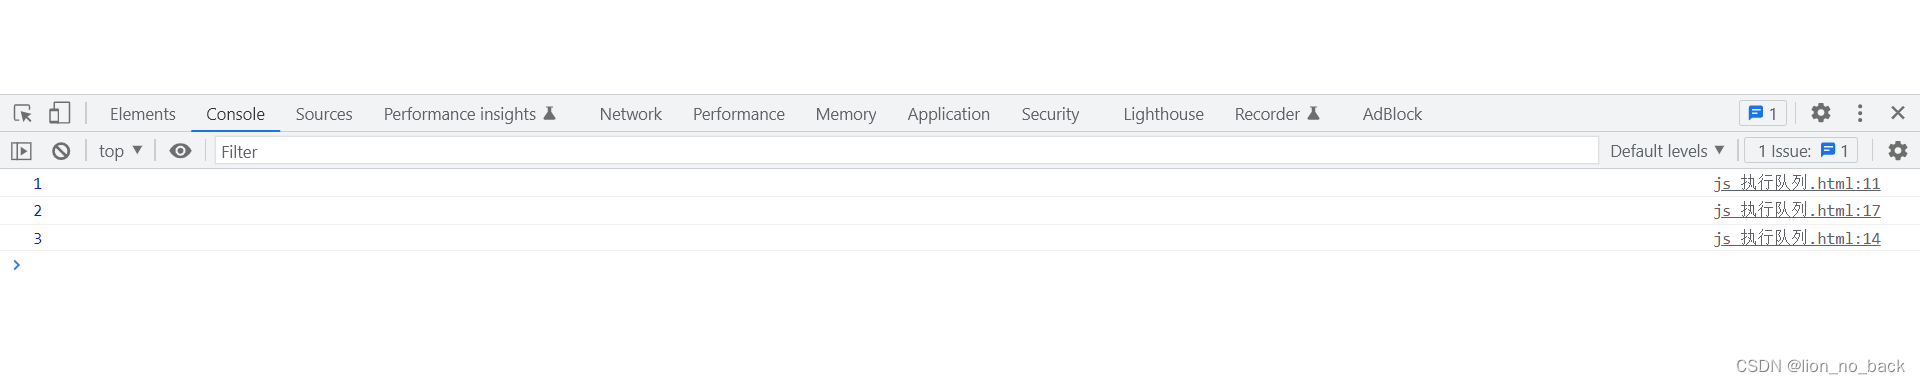Click the 1 Issue button

point(1802,151)
